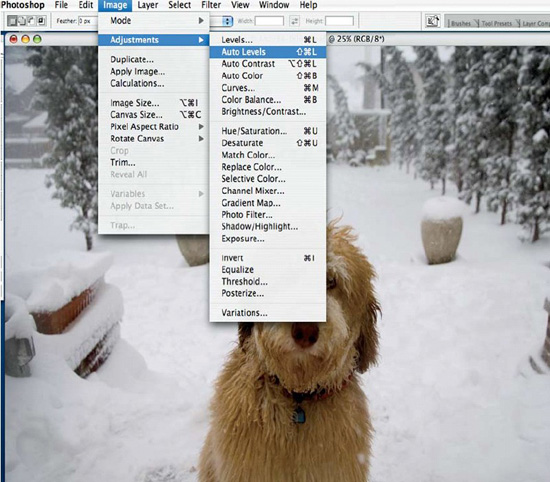Select the Add to selection icon
The height and width of the screenshot is (482, 550).
[22, 21]
